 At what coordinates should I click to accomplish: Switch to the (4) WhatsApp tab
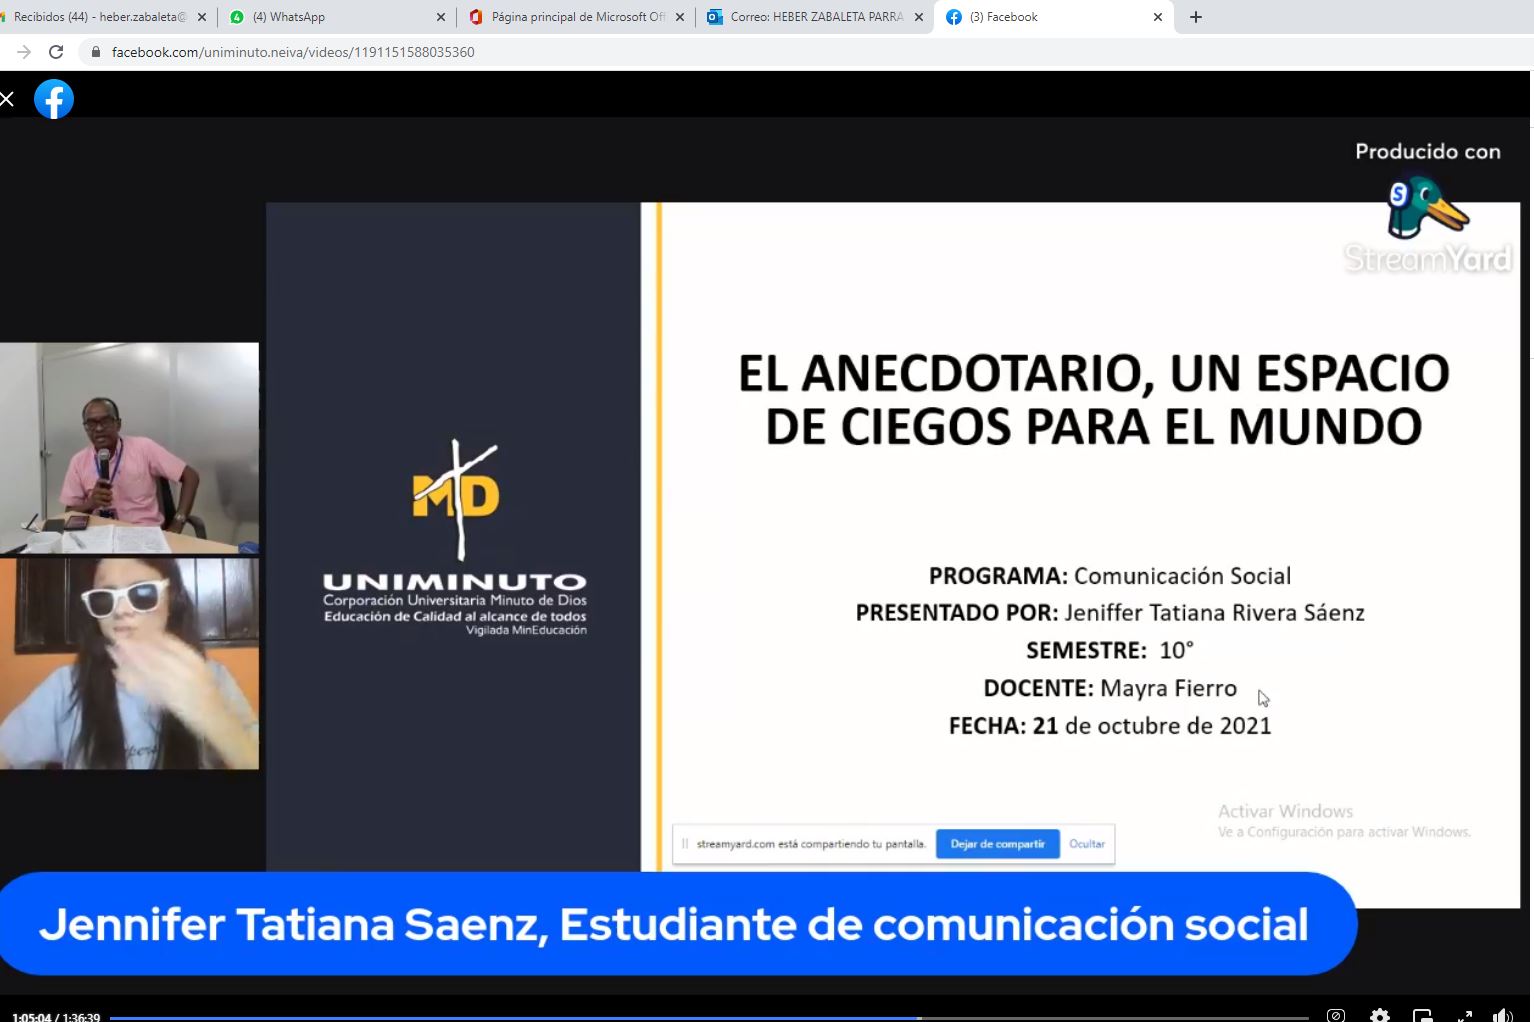[337, 17]
